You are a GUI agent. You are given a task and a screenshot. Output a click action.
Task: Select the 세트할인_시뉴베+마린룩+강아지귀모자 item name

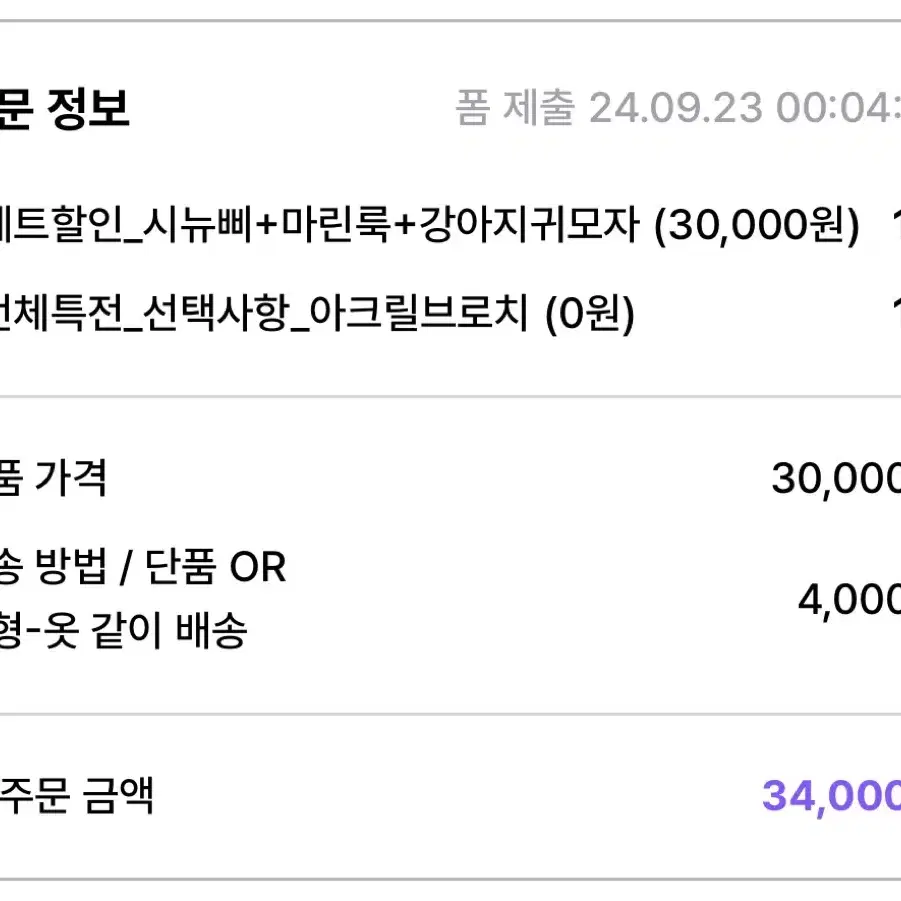[319, 224]
